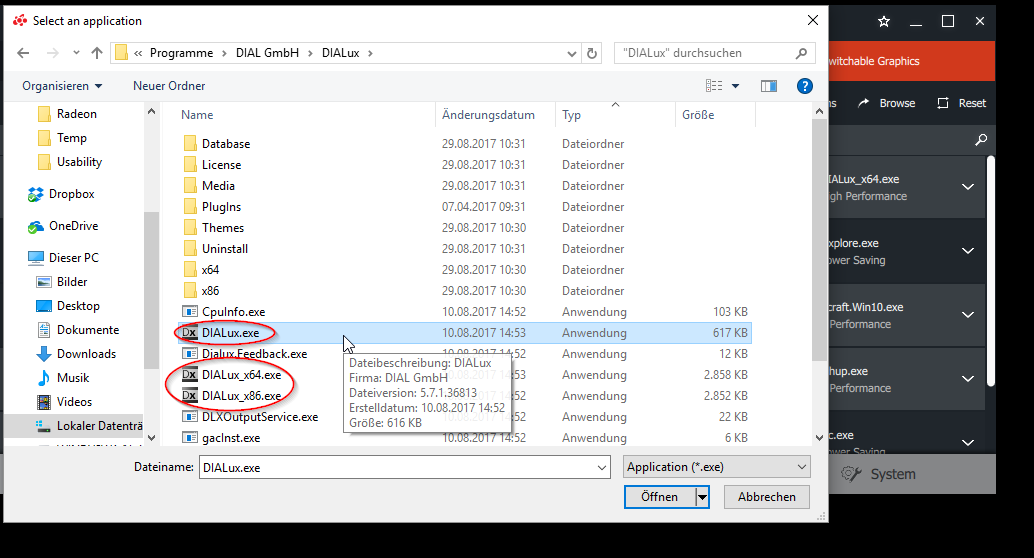The image size is (1034, 558).
Task: Toggle the preview pane
Action: pyautogui.click(x=769, y=86)
